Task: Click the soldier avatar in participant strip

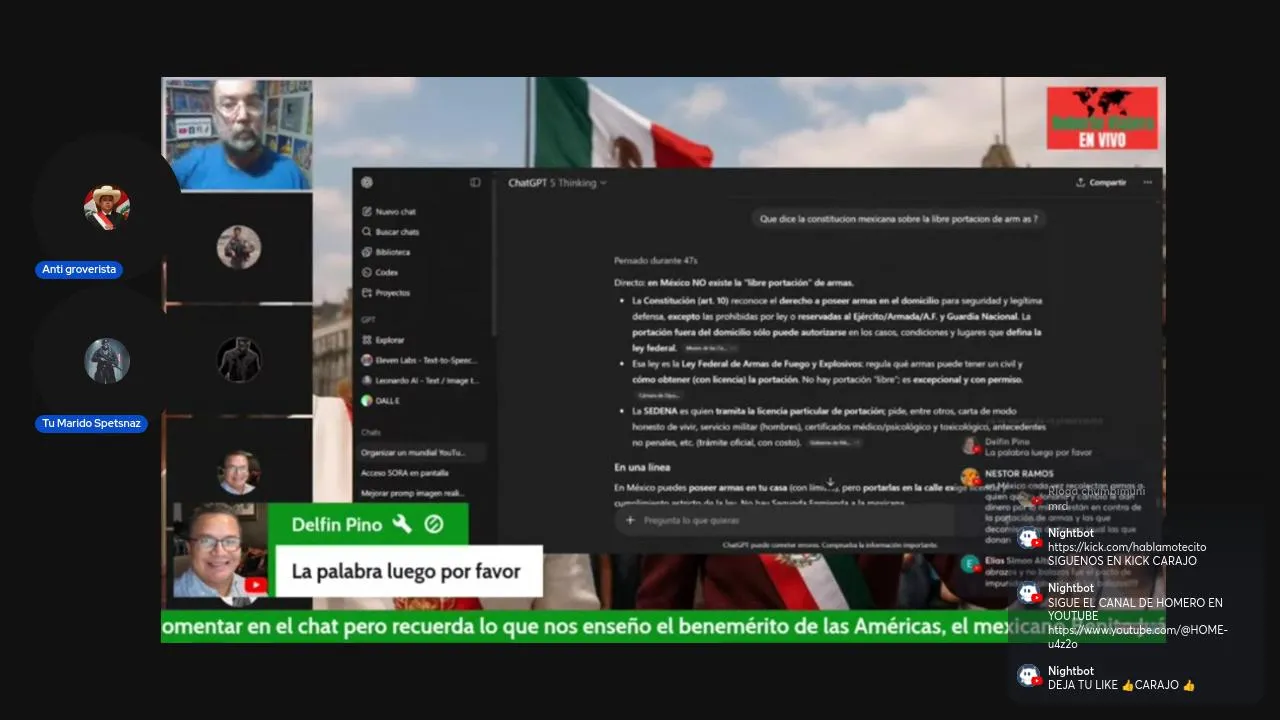Action: (x=239, y=247)
